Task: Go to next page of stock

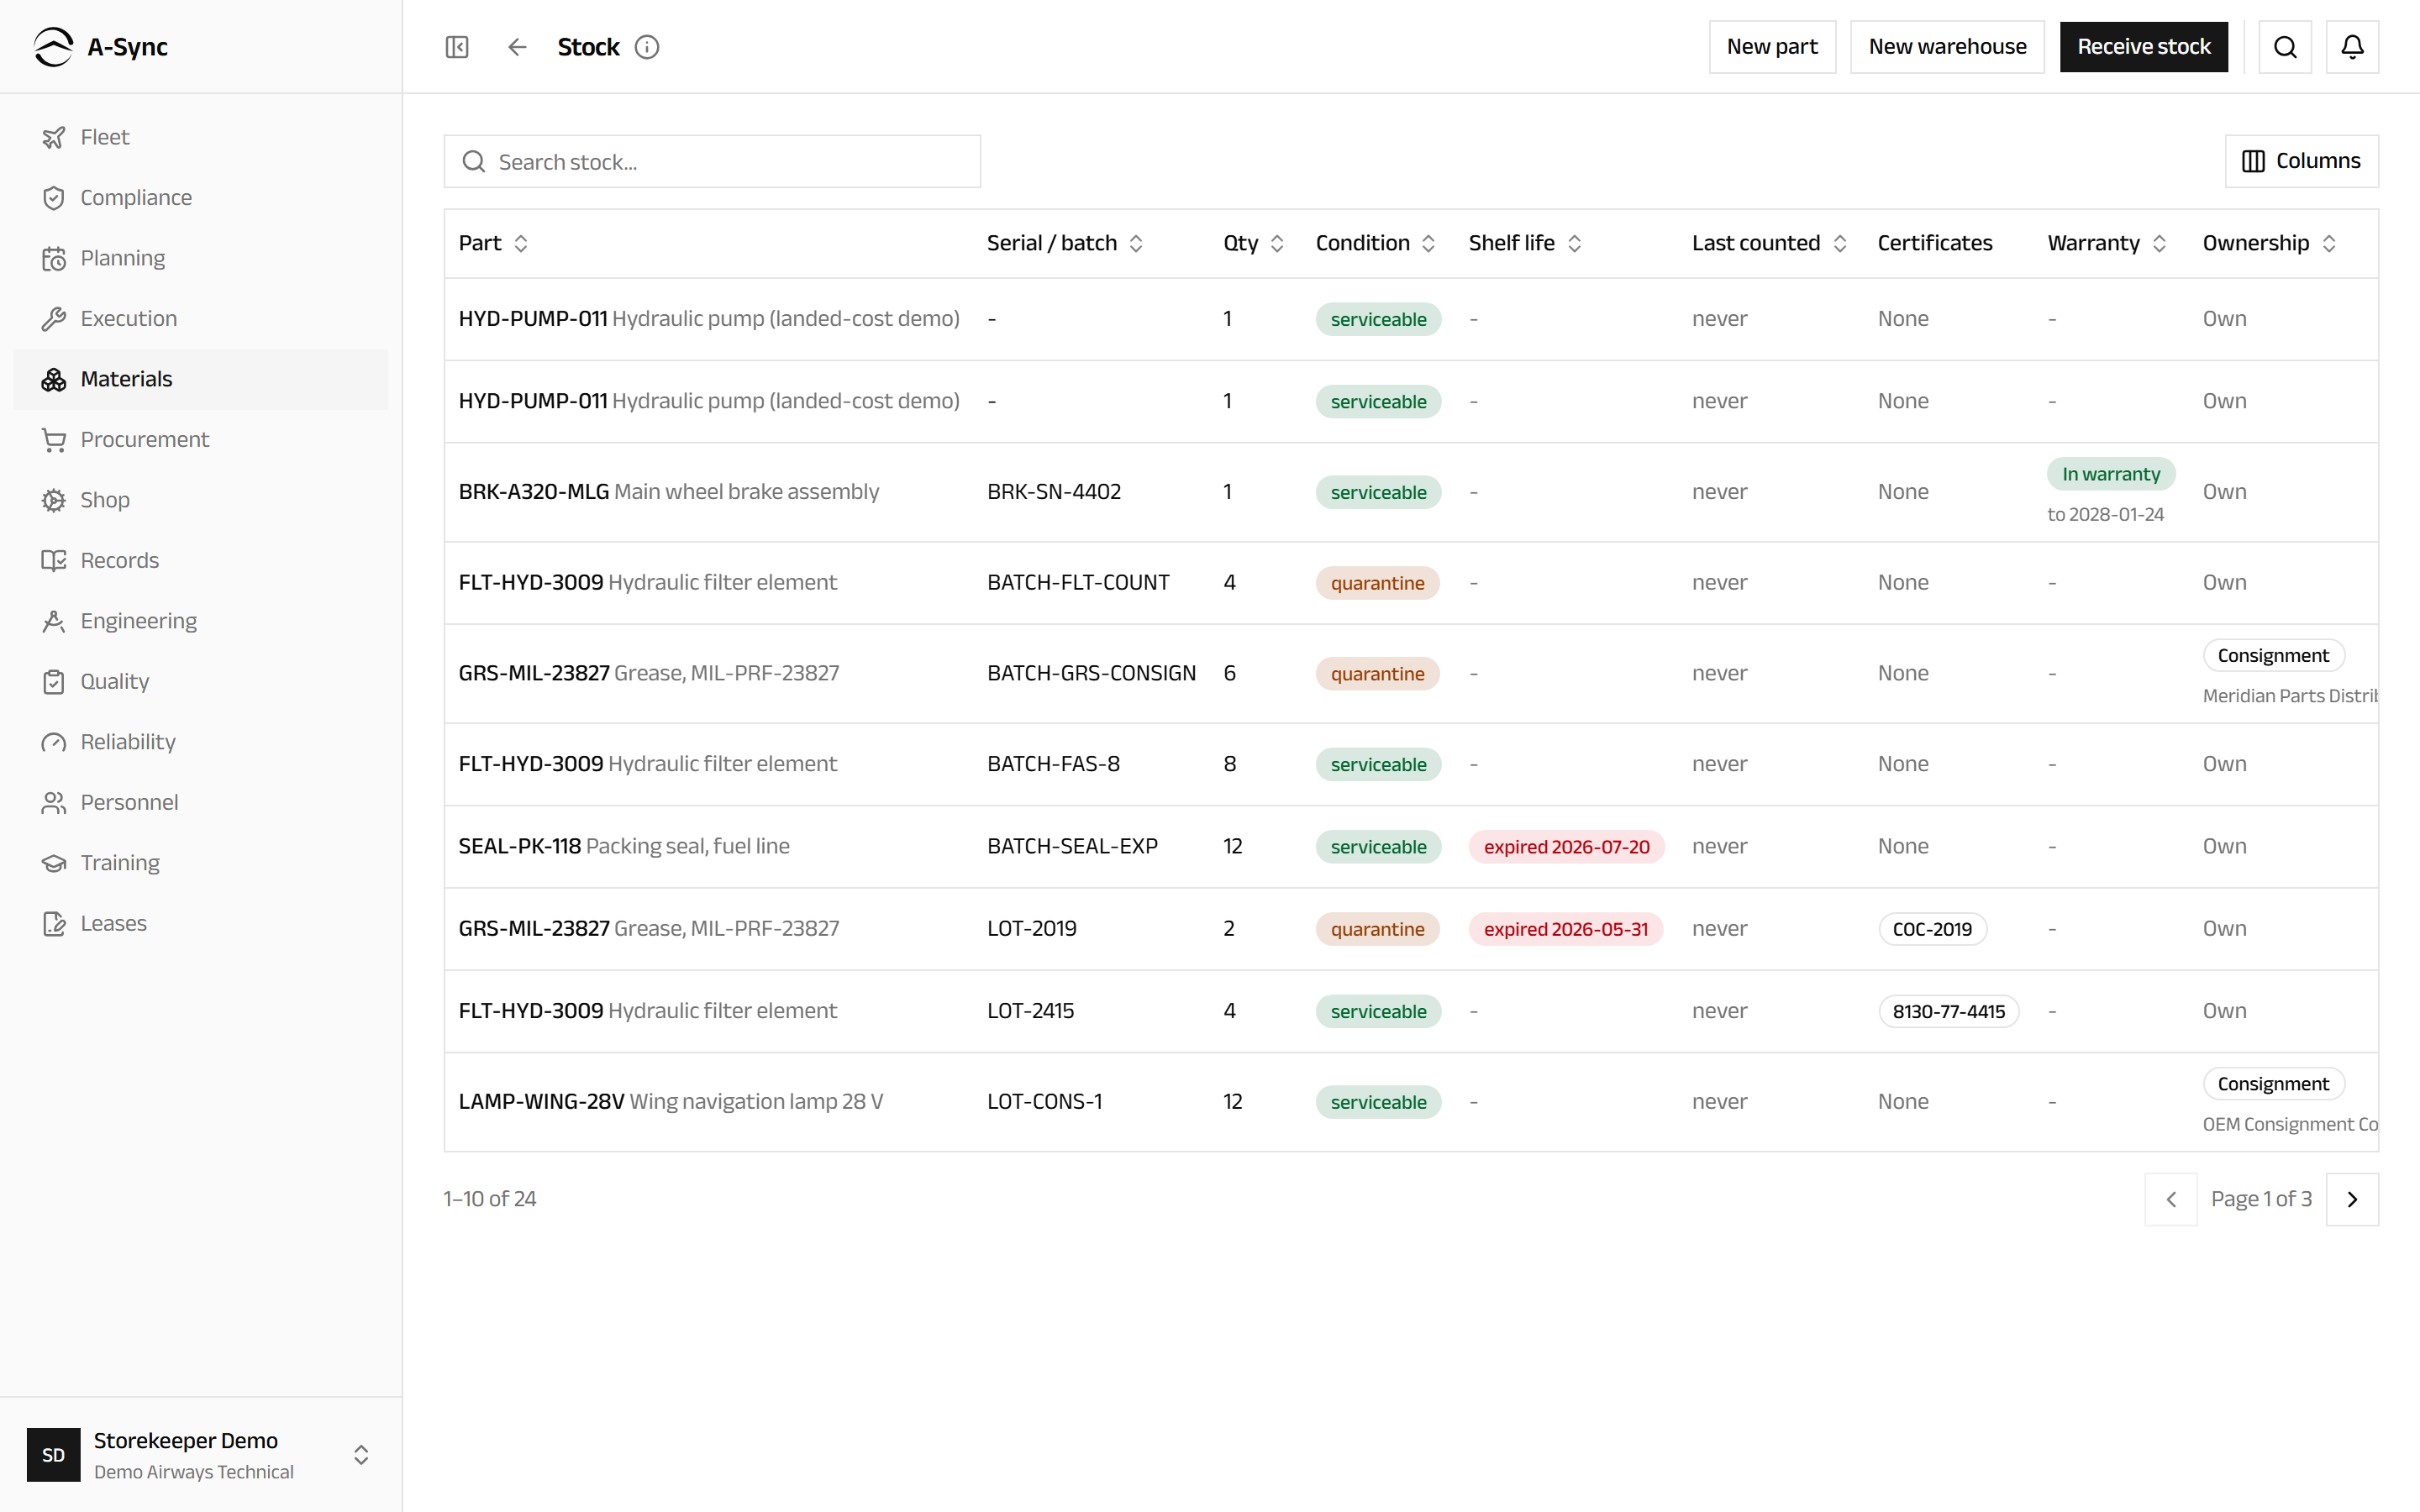Action: tap(2352, 1199)
